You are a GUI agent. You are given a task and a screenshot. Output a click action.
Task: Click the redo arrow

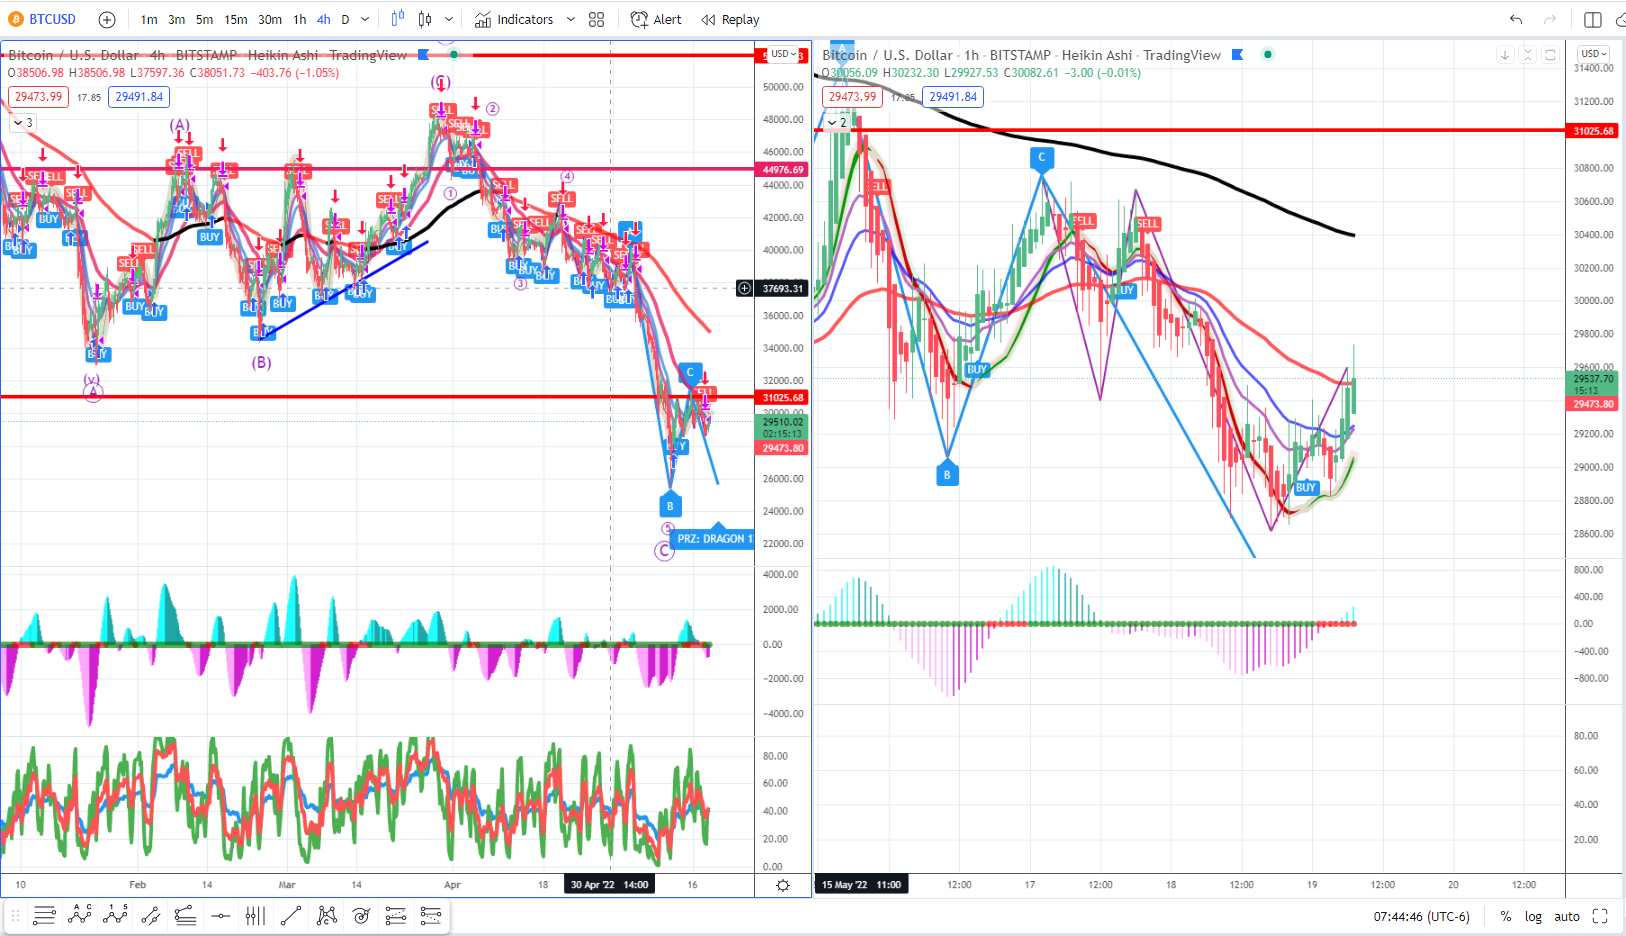click(1550, 19)
